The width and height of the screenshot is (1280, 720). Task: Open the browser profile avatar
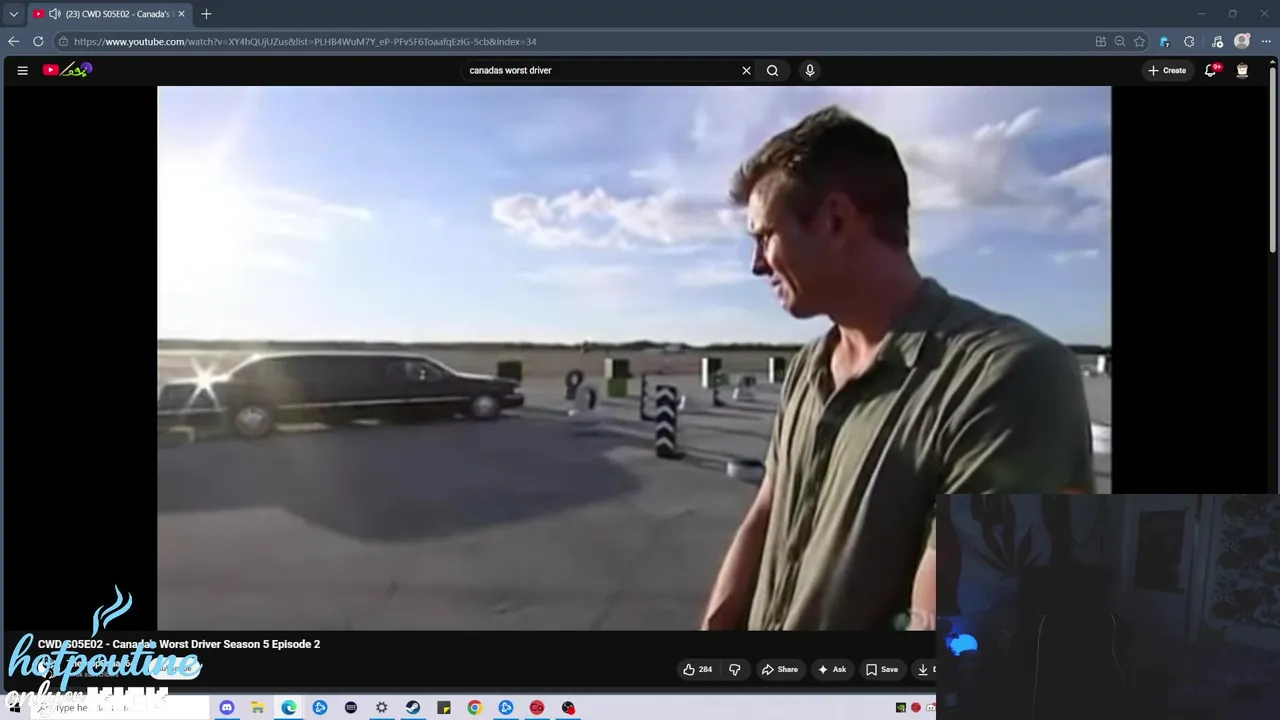point(1242,41)
